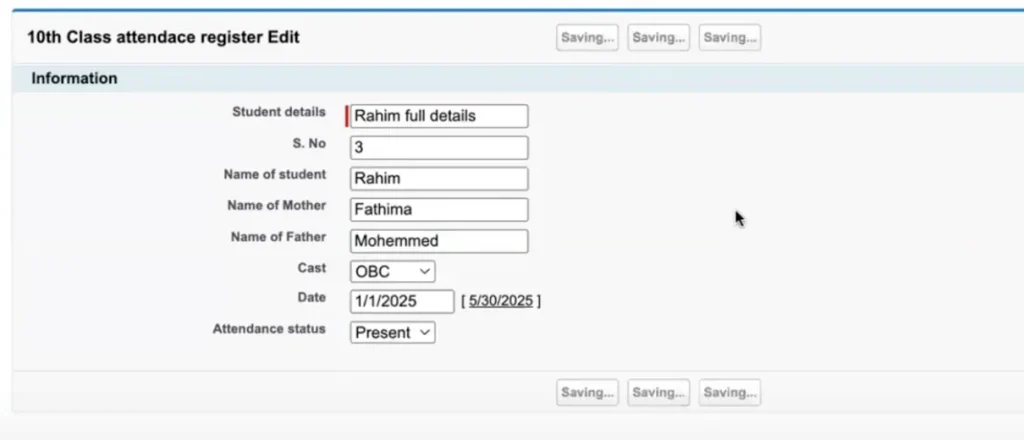Open the Attendance status dropdown
This screenshot has width=1024, height=440.
click(x=392, y=332)
